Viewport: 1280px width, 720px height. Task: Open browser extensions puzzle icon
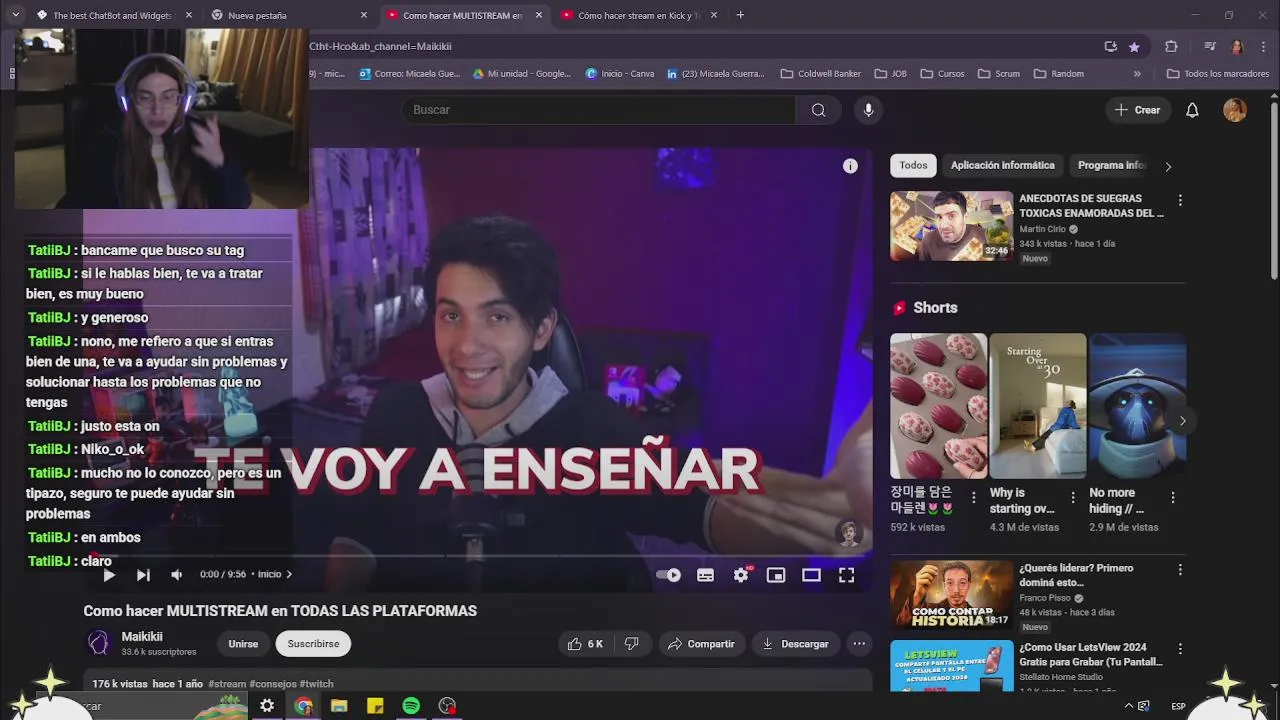(x=1171, y=47)
